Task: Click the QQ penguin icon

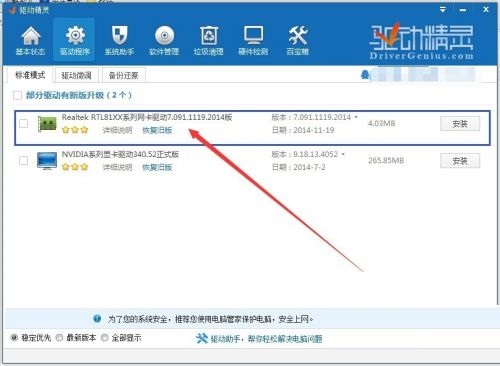Action: (x=365, y=75)
